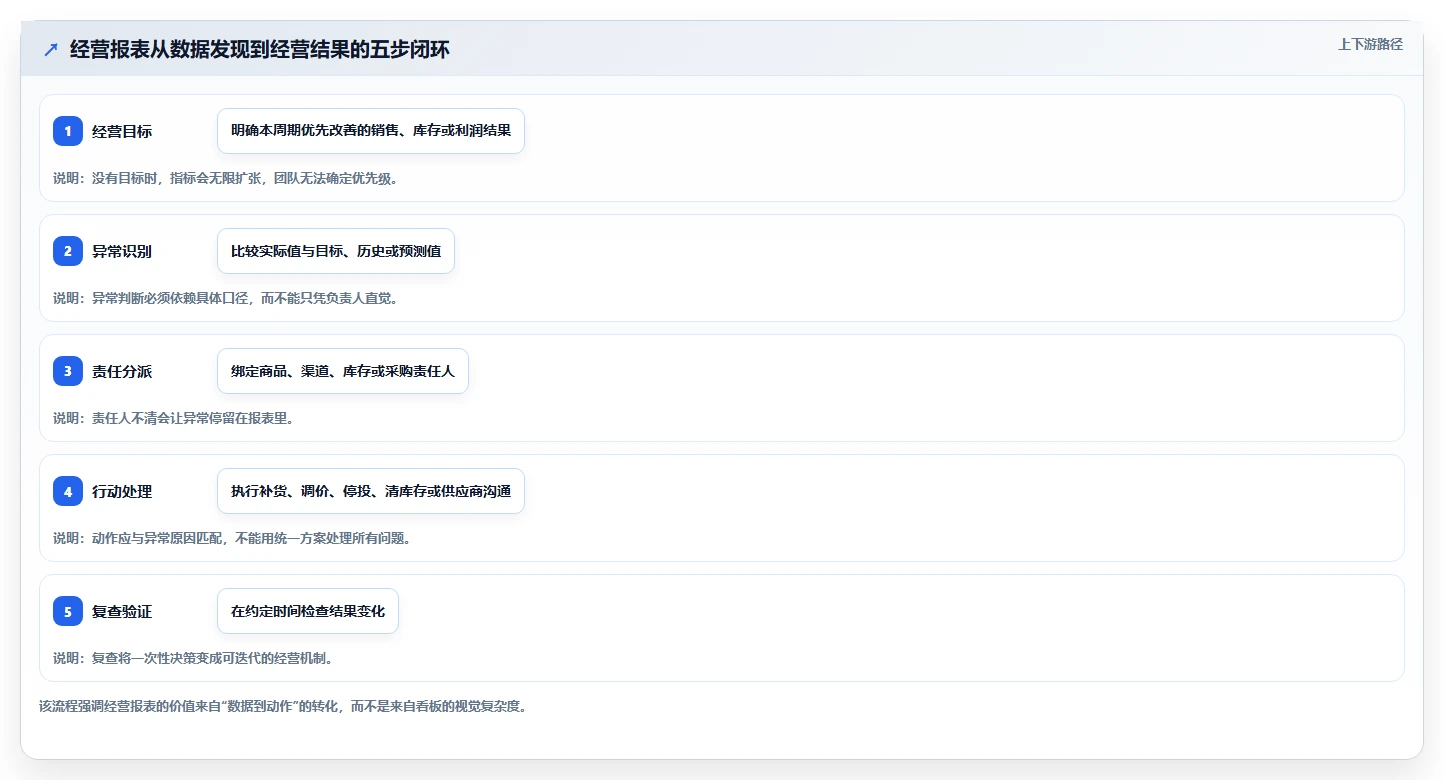Select the 复查验证 step label
This screenshot has height=780, width=1444.
122,611
